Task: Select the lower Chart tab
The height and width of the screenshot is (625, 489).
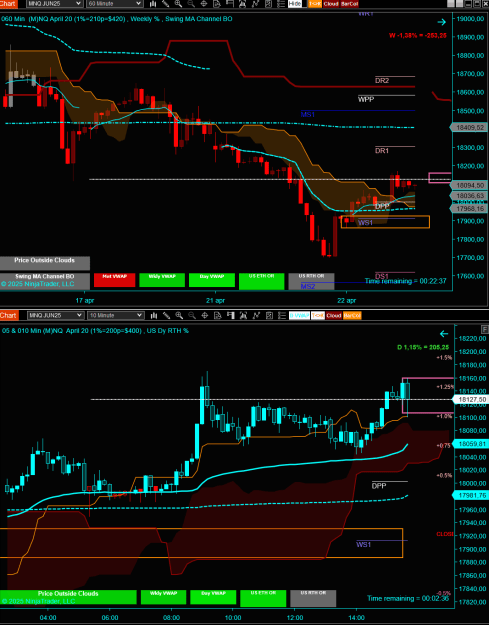Action: tap(8, 315)
